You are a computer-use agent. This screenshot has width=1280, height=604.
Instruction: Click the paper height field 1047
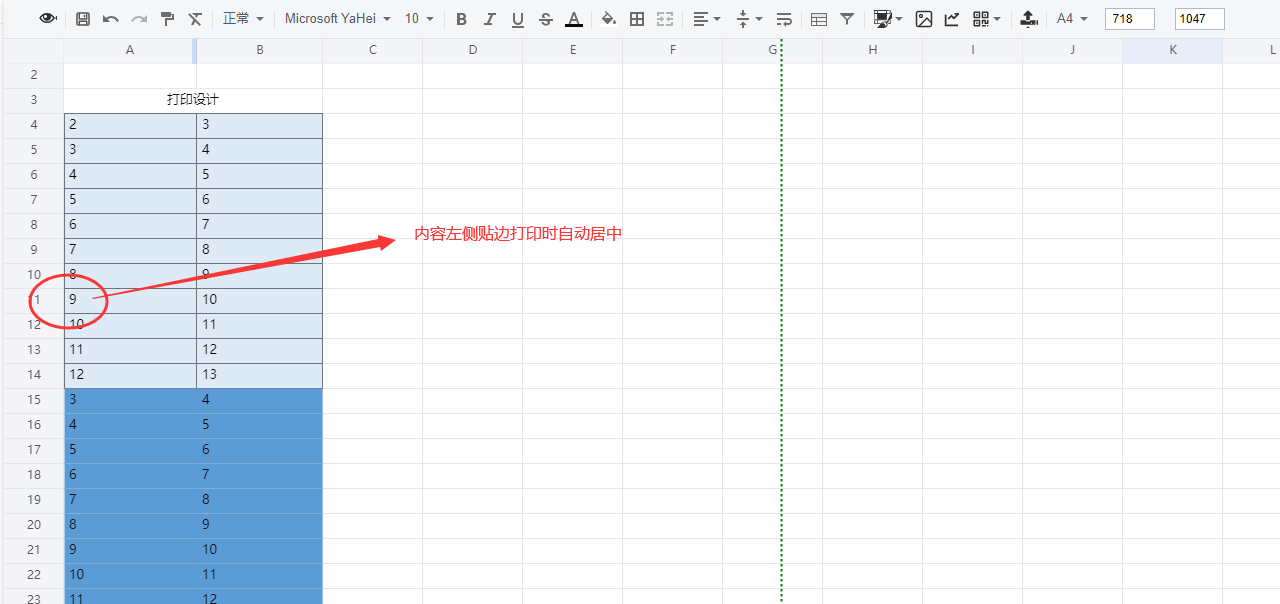click(1200, 19)
